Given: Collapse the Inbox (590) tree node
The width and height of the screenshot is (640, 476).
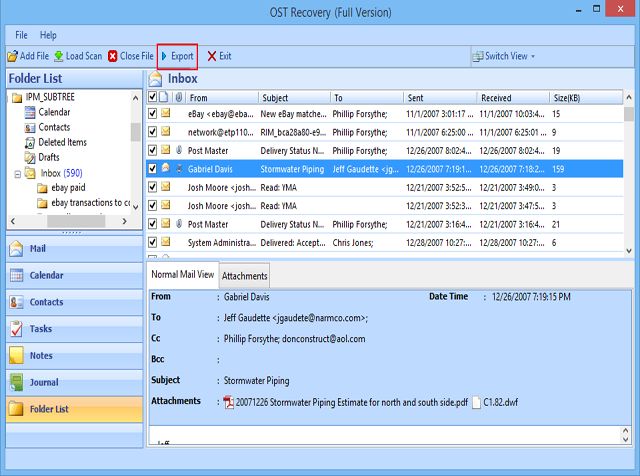Looking at the screenshot, I should pyautogui.click(x=18, y=174).
